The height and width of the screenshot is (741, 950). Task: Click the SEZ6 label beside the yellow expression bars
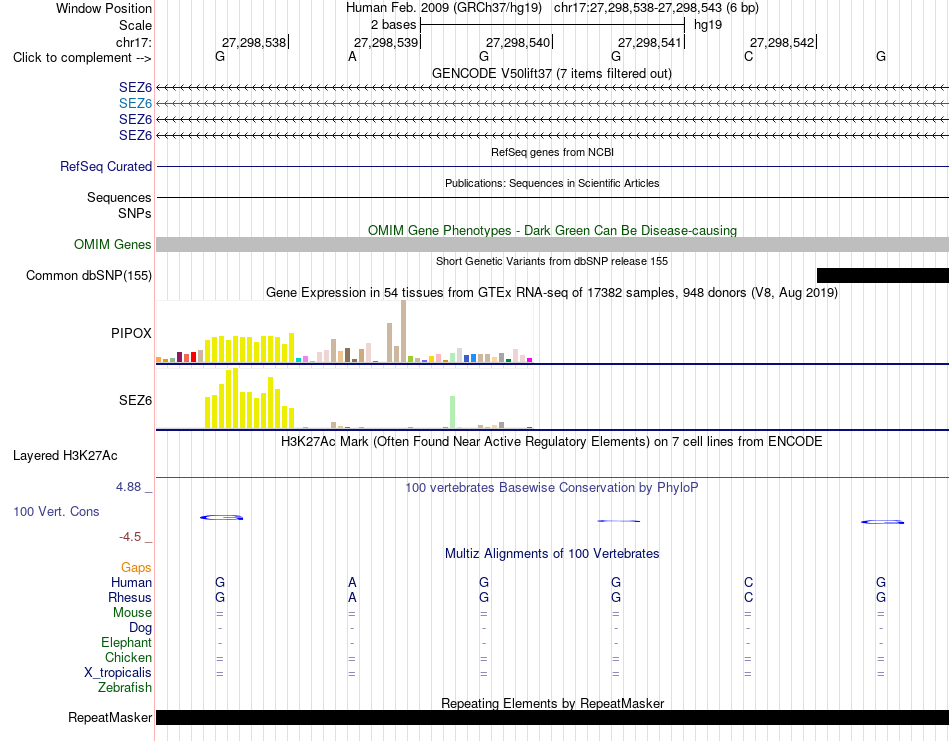(135, 400)
